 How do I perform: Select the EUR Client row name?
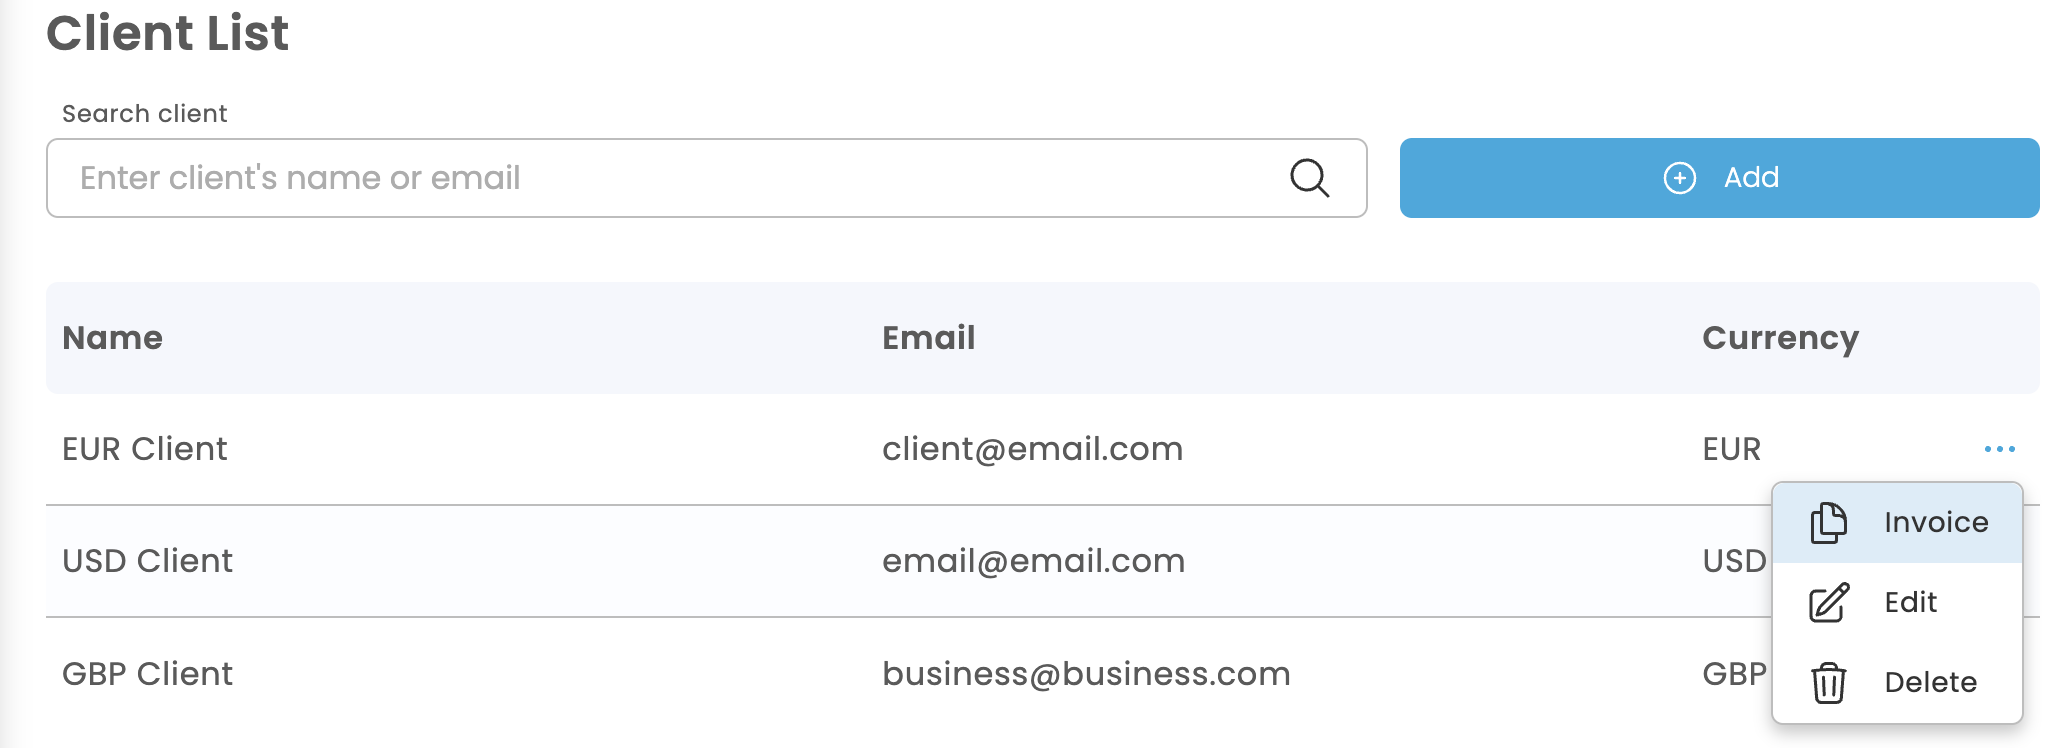click(145, 449)
